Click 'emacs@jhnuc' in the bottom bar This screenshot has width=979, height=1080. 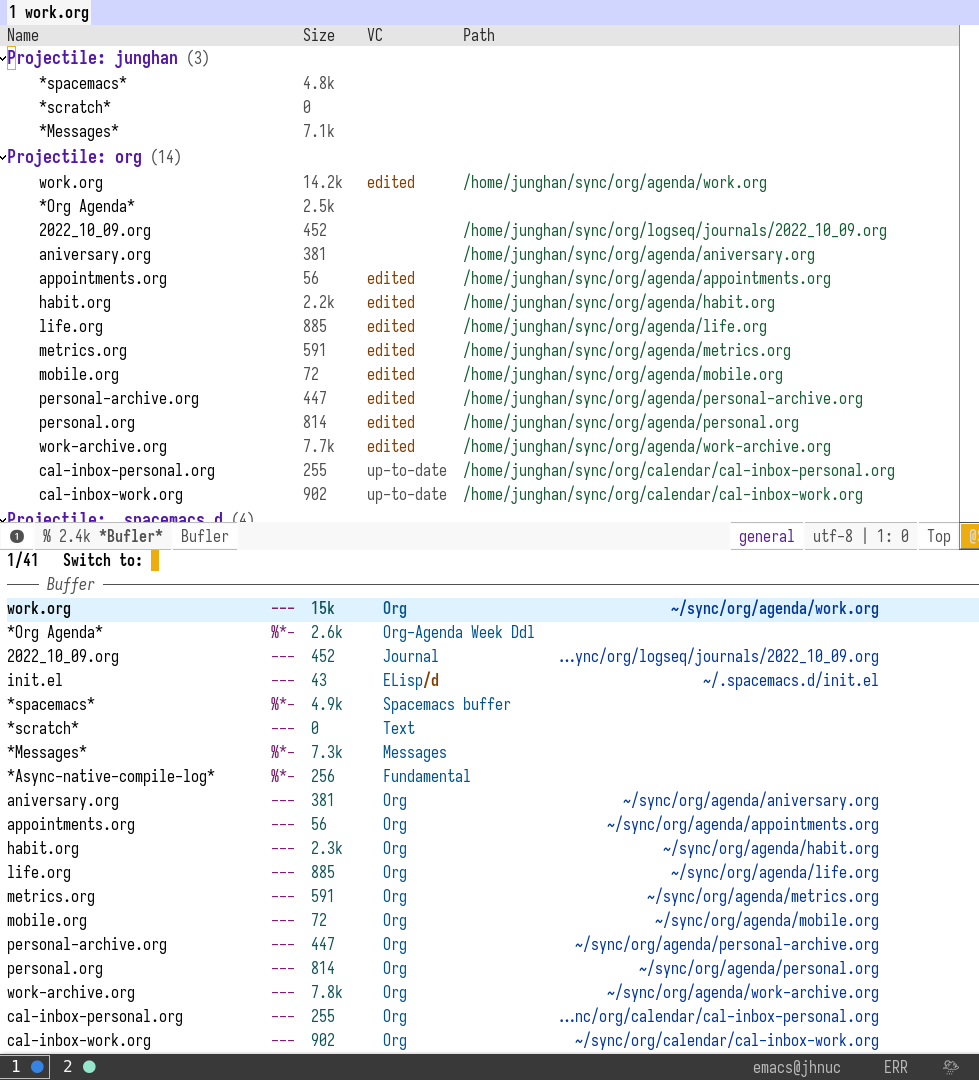(796, 1067)
